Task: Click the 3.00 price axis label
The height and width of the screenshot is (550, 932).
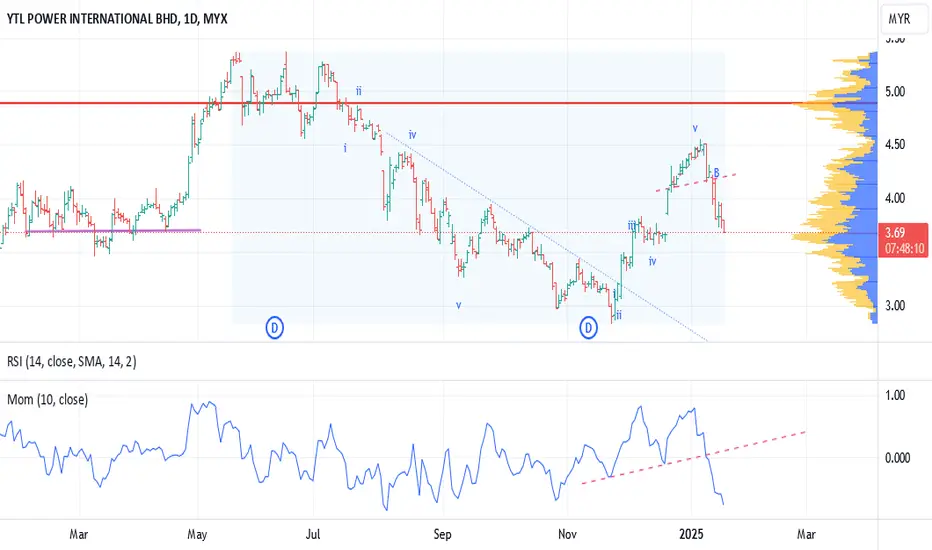Action: tap(895, 306)
